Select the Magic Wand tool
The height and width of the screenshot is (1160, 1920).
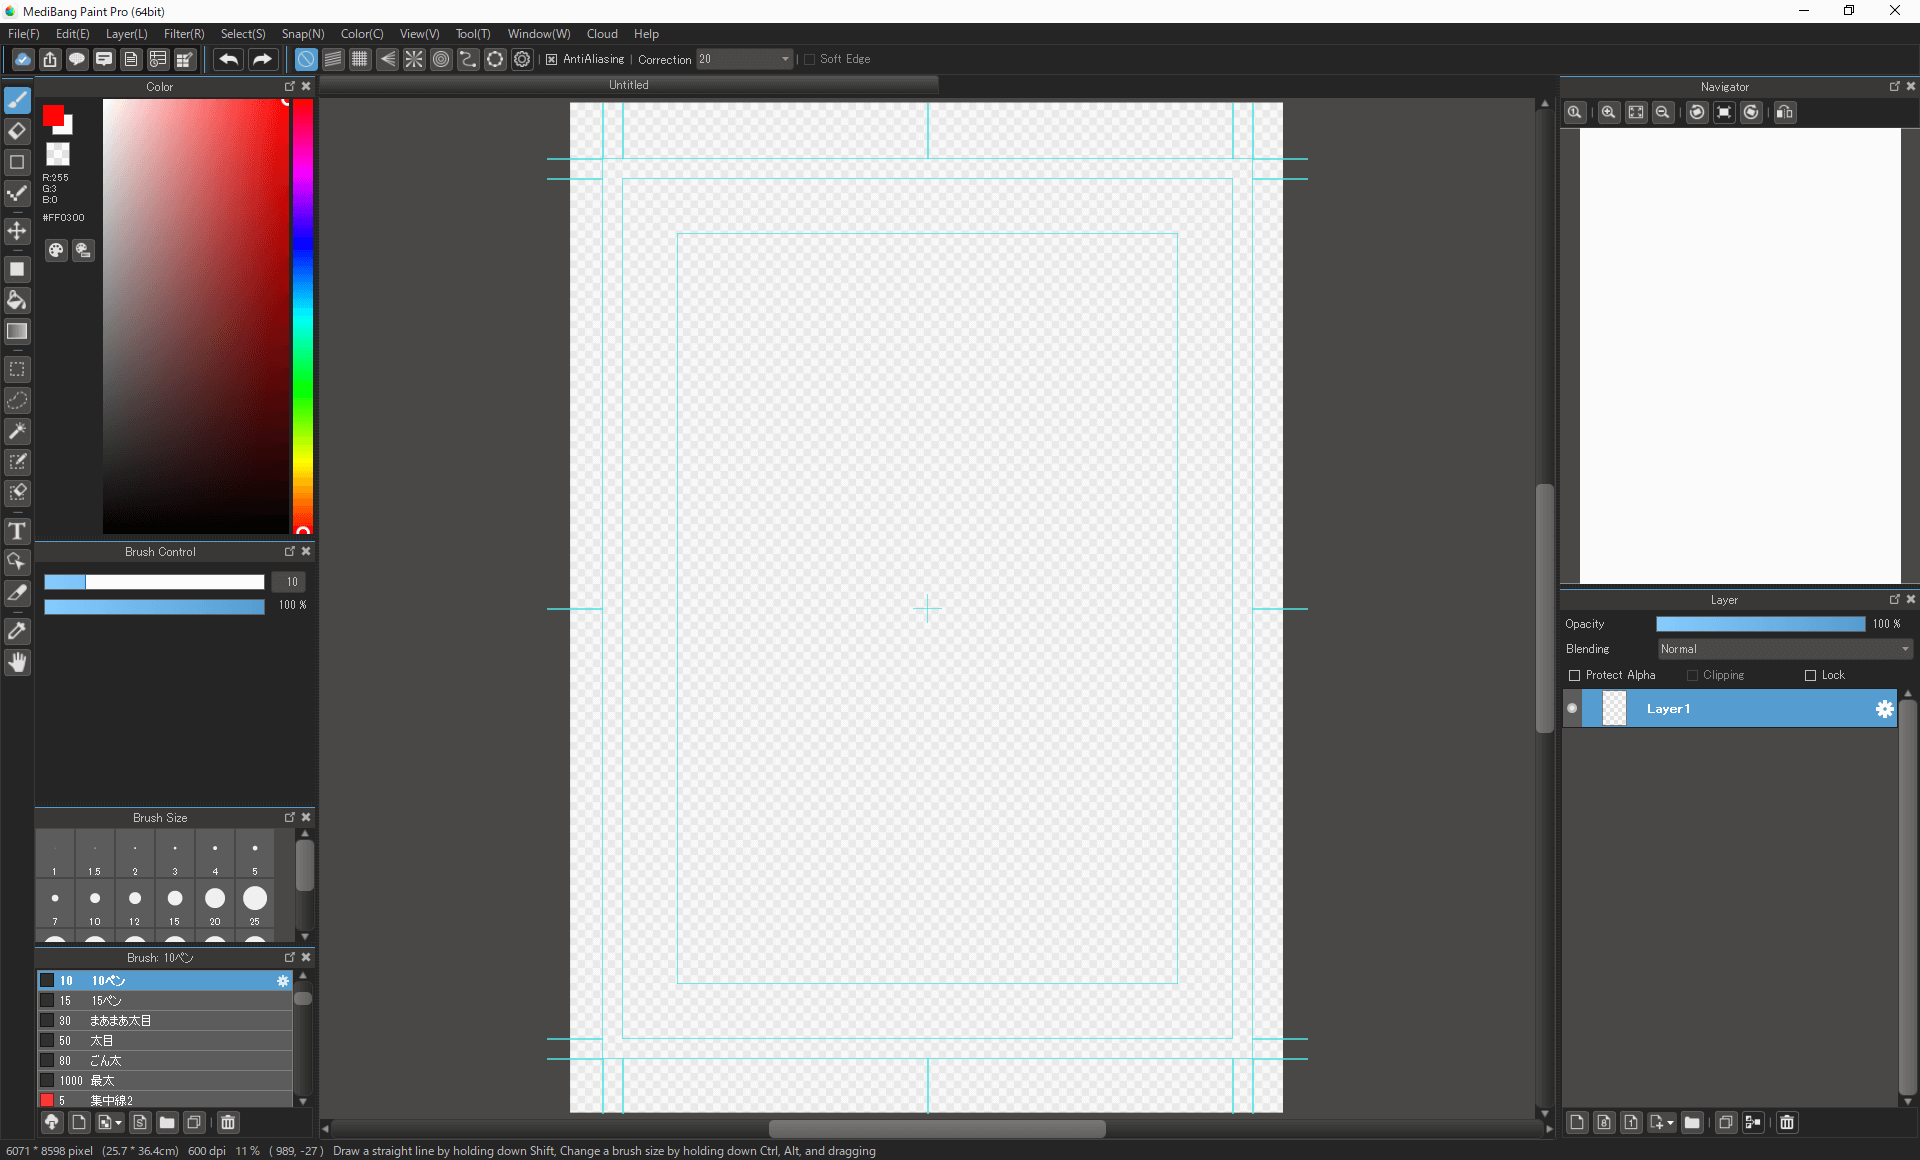coord(17,431)
